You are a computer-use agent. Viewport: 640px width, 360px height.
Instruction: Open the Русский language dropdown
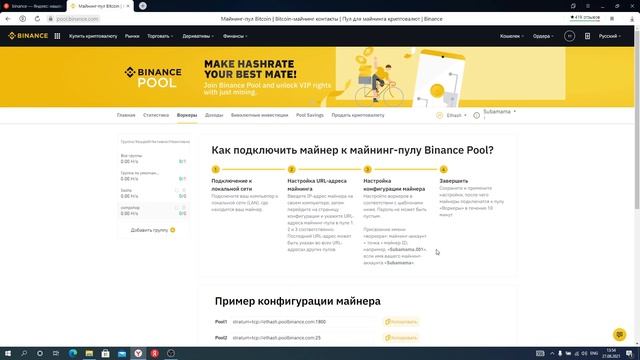tap(610, 36)
